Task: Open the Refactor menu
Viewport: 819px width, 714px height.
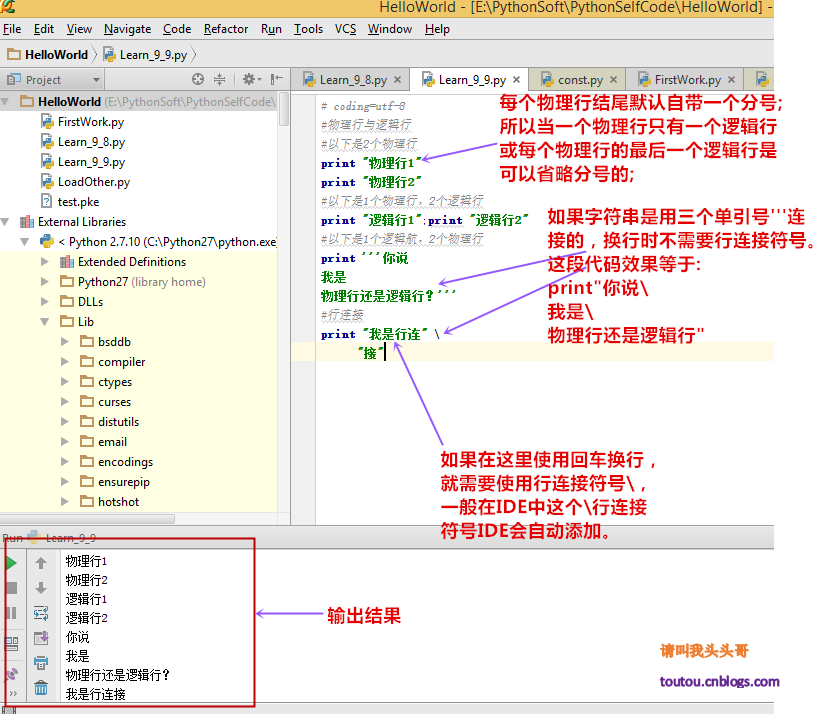Action: 226,29
